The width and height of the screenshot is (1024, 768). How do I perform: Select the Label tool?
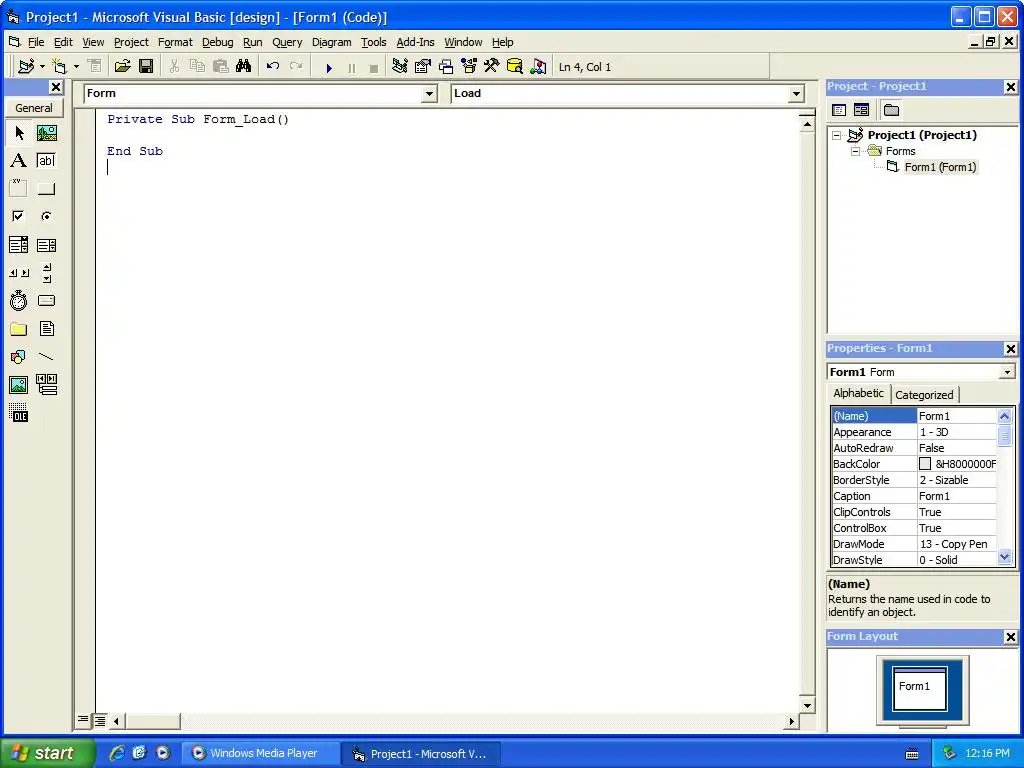[x=19, y=161]
